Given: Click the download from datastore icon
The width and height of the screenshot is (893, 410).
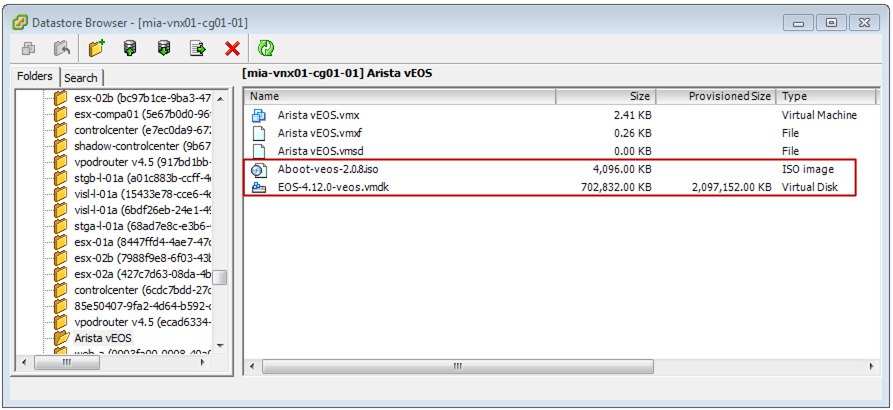Looking at the screenshot, I should (x=164, y=49).
